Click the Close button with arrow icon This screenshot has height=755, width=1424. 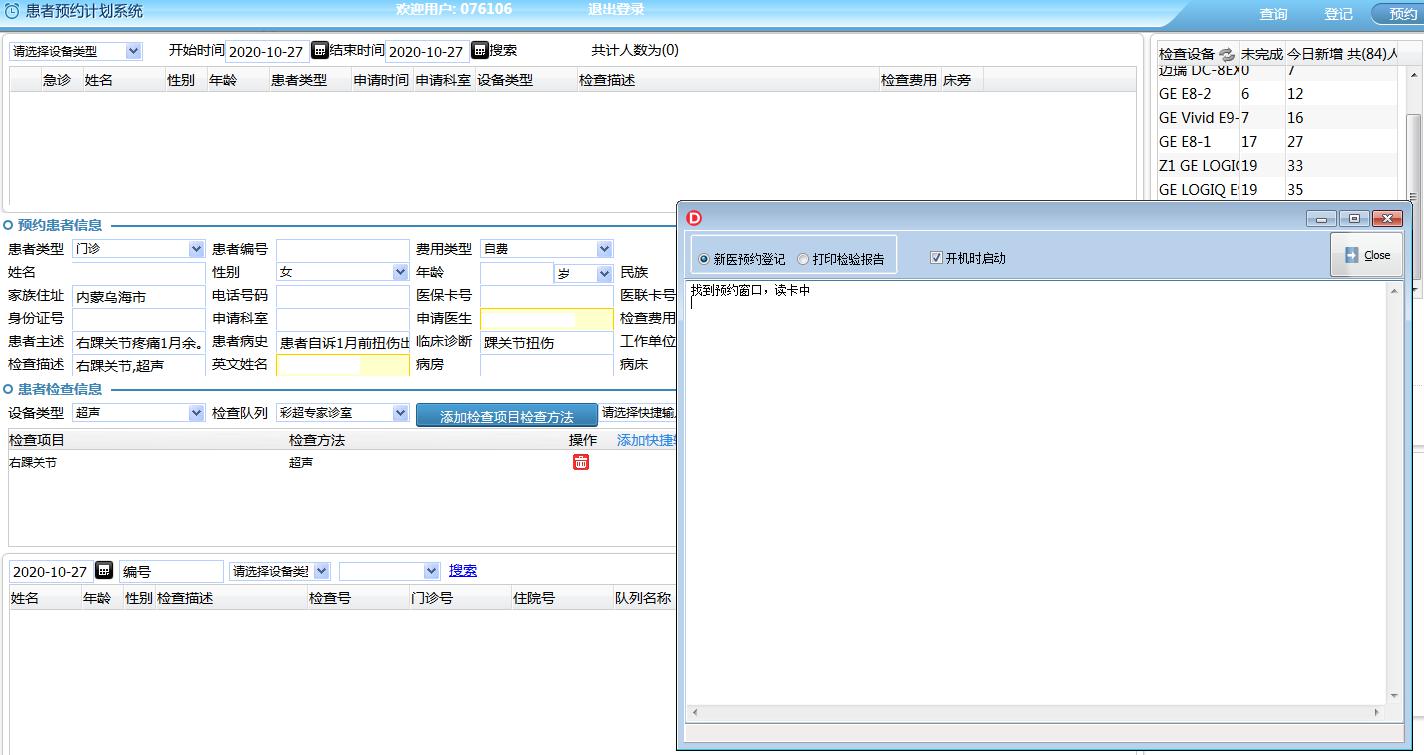coord(1366,255)
